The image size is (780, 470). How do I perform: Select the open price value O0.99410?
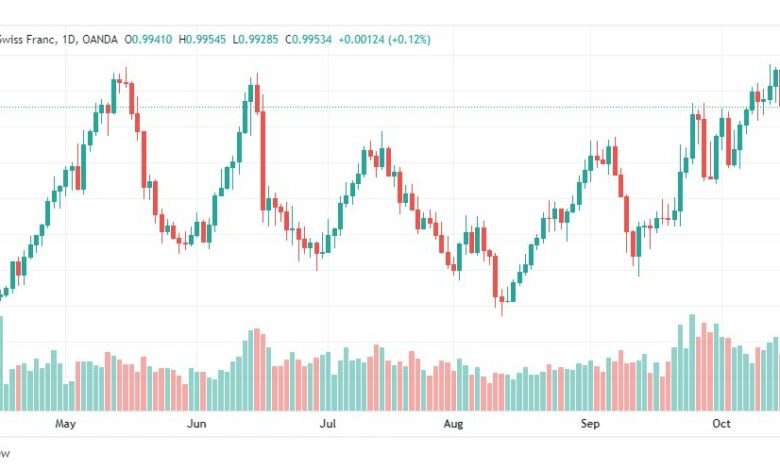pyautogui.click(x=148, y=39)
